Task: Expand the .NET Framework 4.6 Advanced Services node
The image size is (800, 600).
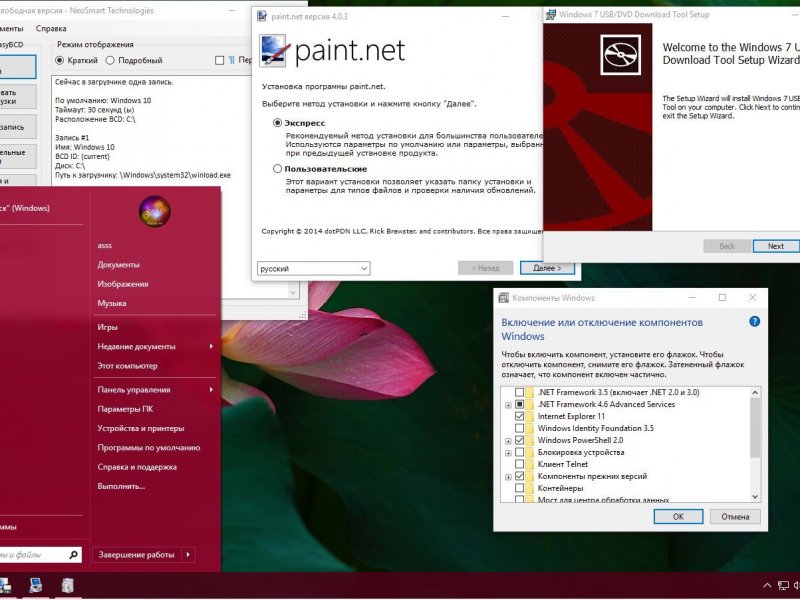Action: point(508,405)
